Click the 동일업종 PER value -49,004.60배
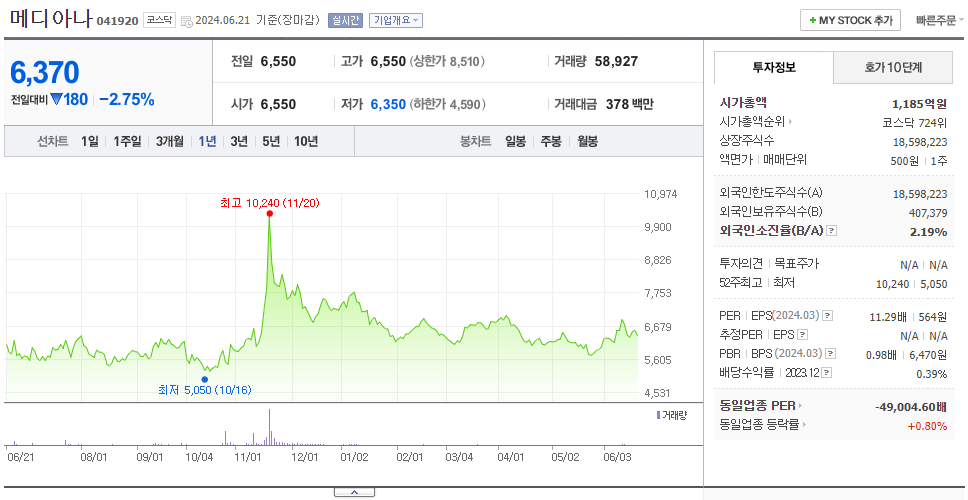This screenshot has width=968, height=500. coord(911,407)
